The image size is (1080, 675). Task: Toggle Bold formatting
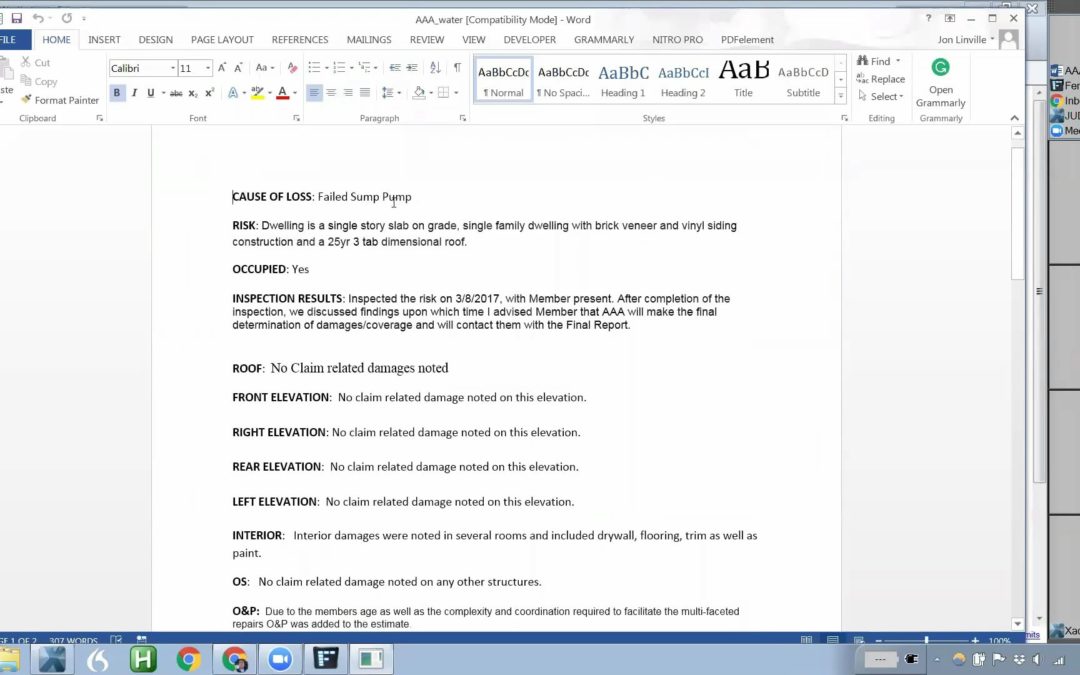pos(117,93)
